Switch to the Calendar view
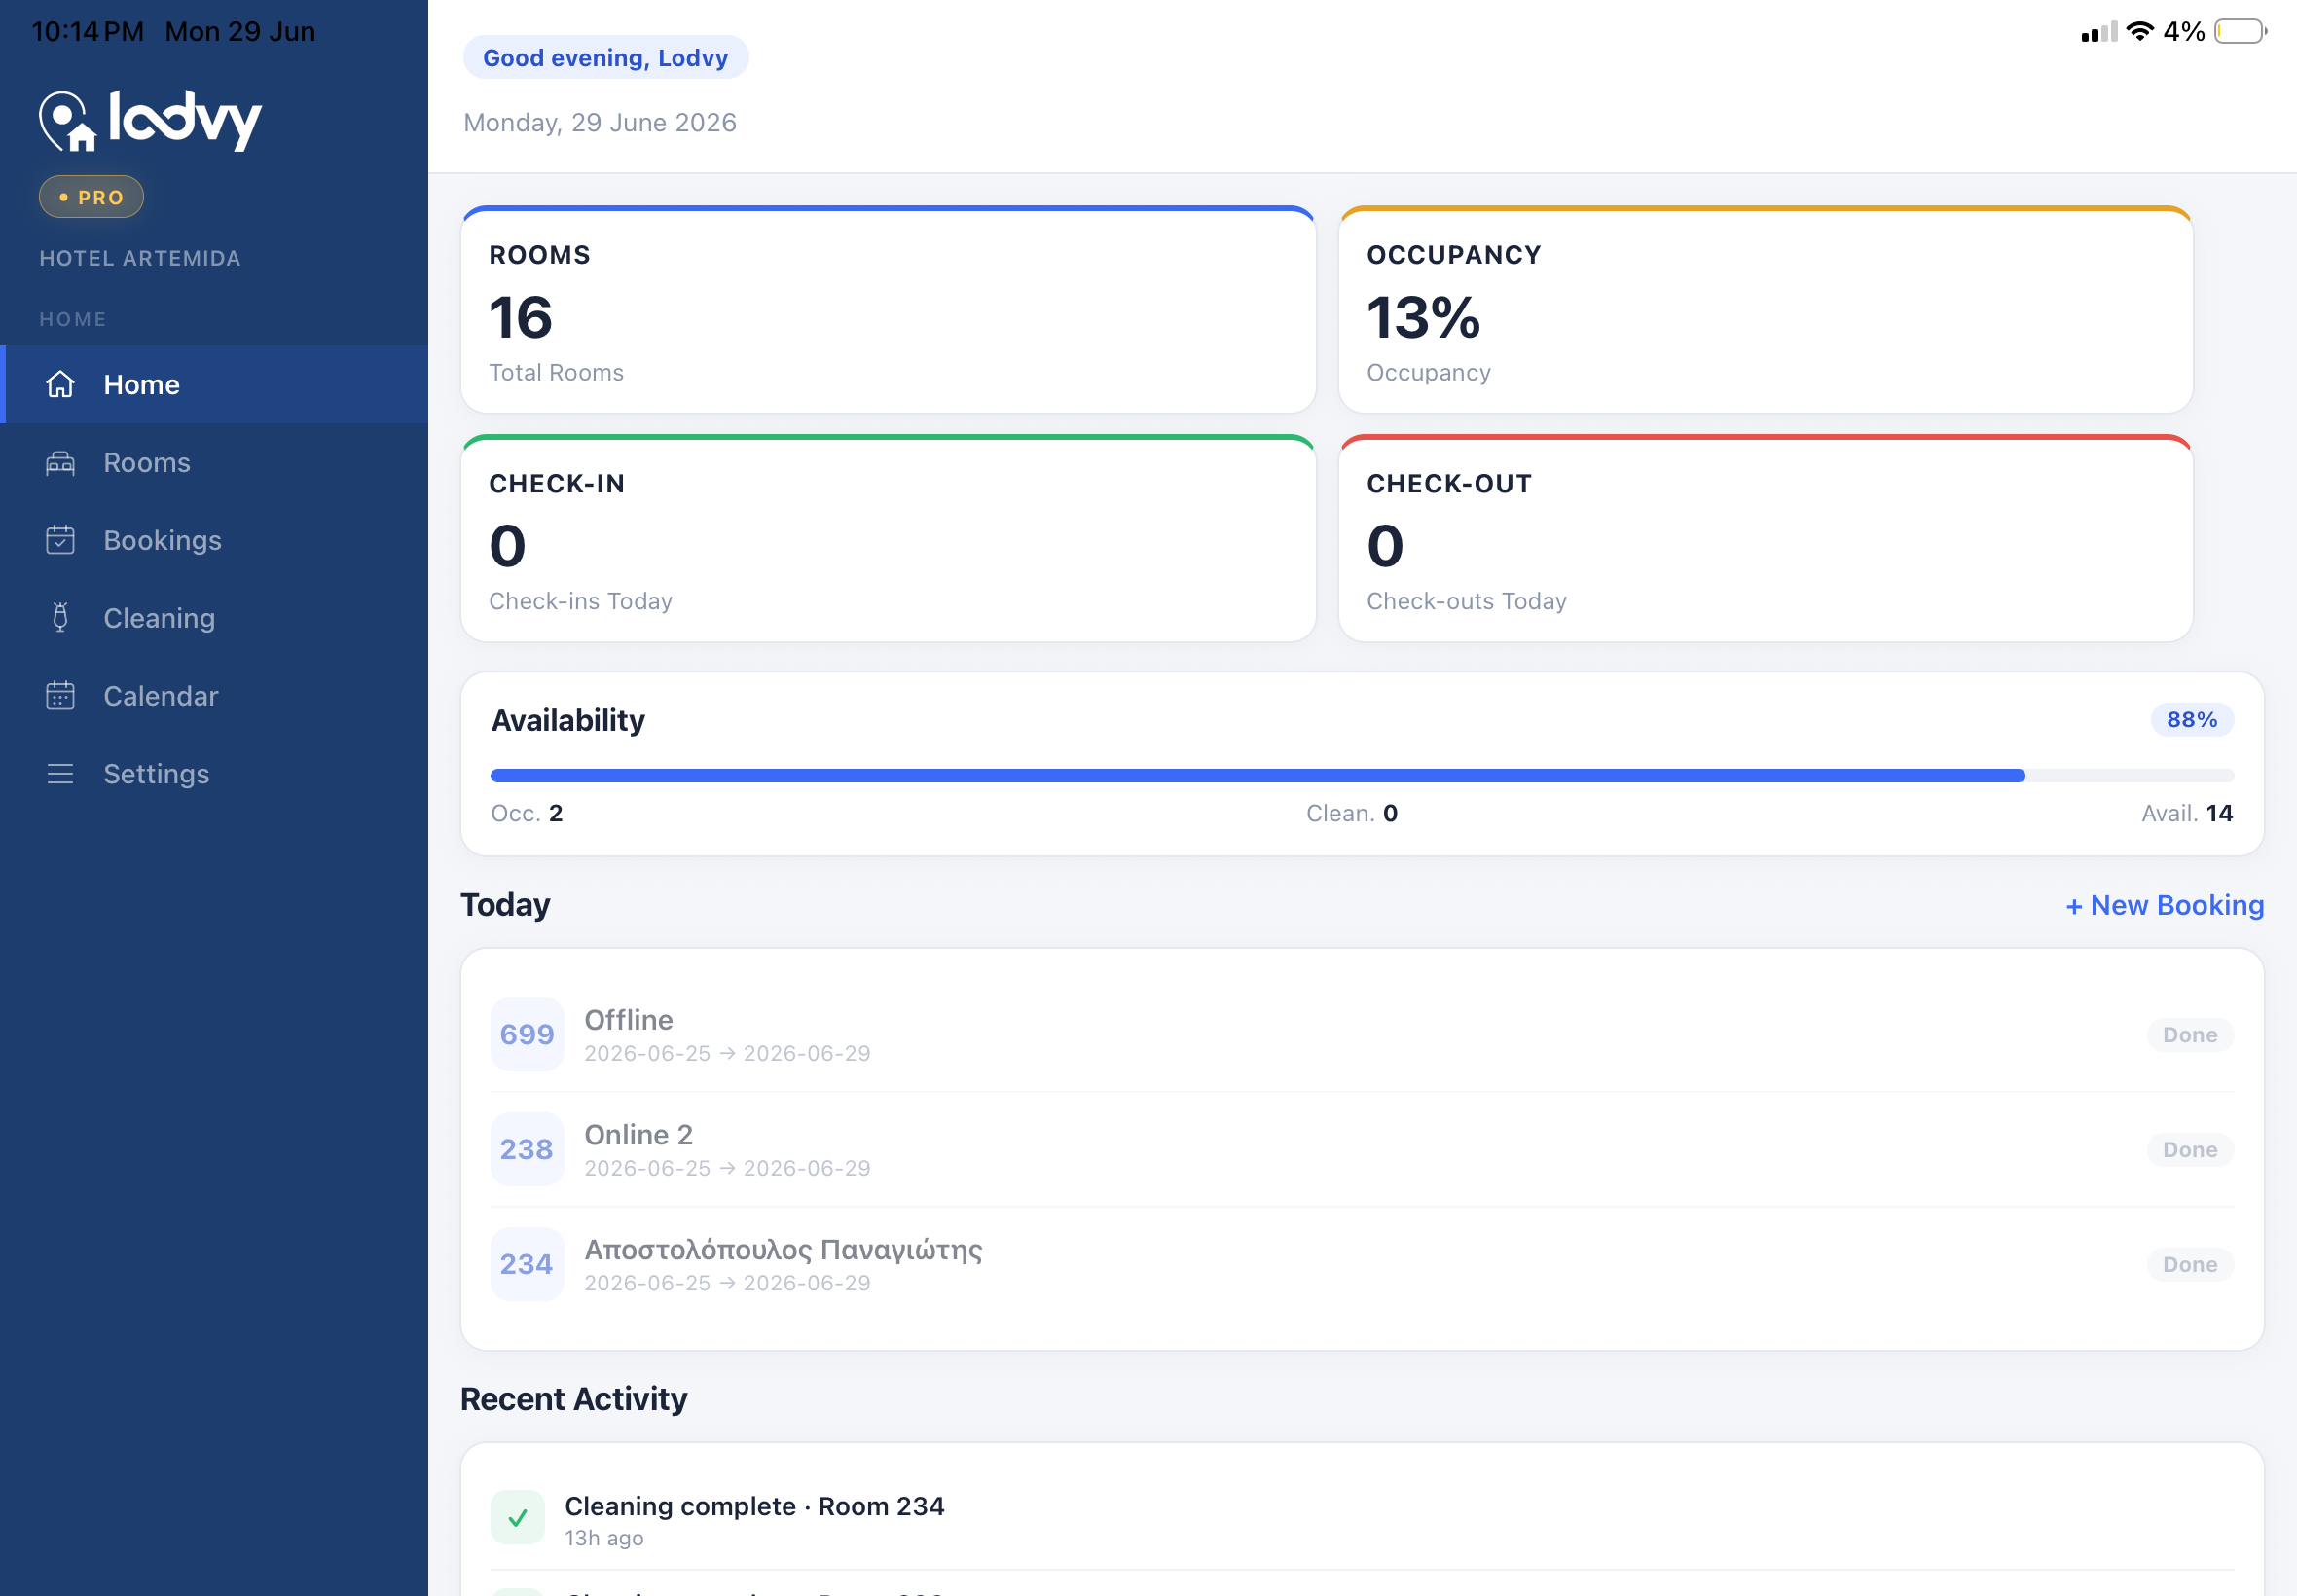The image size is (2297, 1596). (214, 696)
